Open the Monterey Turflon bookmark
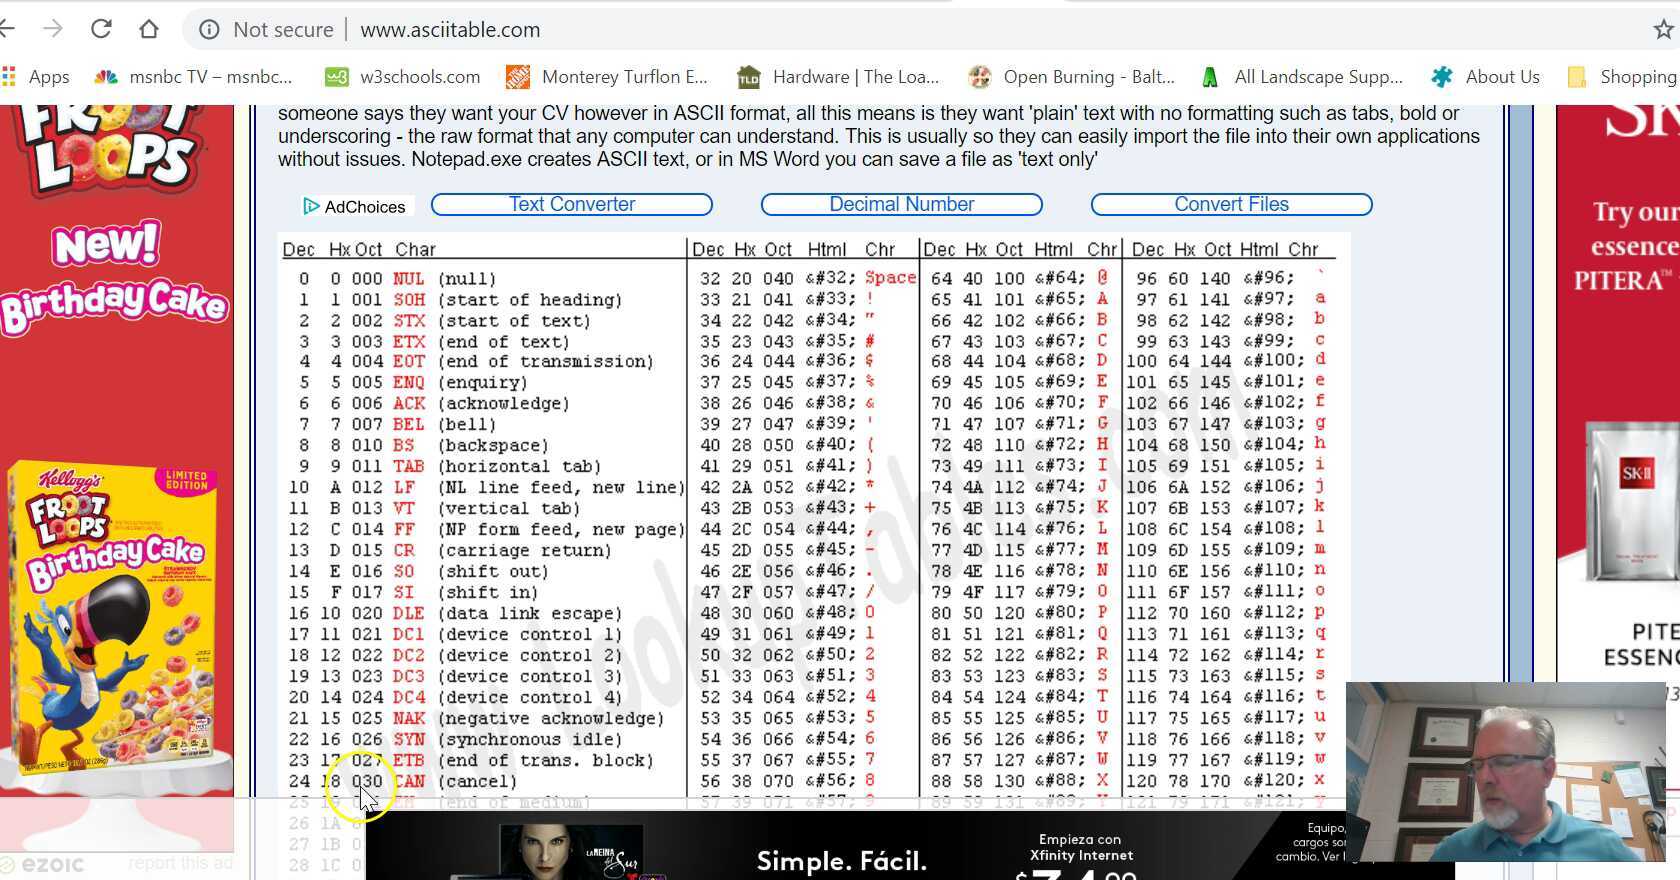Viewport: 1680px width, 880px height. pyautogui.click(x=607, y=77)
